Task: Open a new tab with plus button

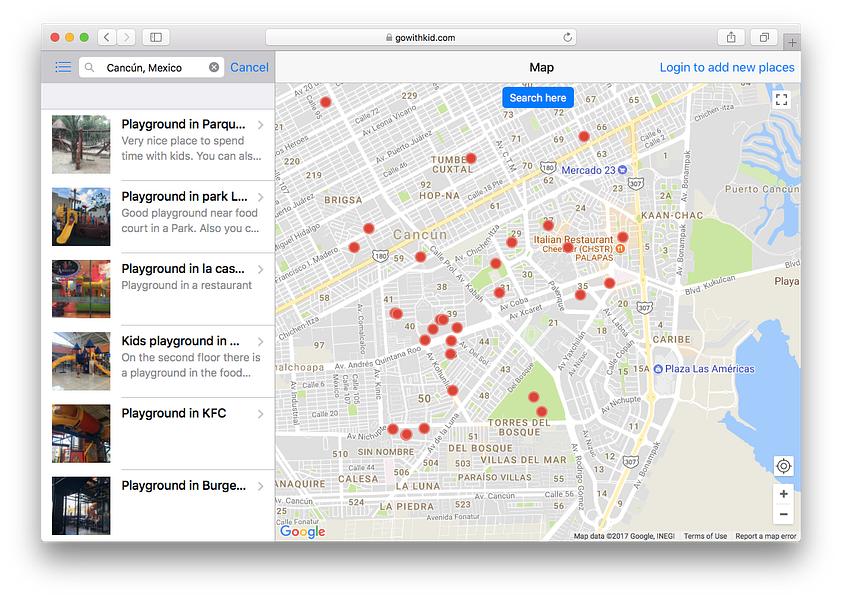Action: click(792, 42)
